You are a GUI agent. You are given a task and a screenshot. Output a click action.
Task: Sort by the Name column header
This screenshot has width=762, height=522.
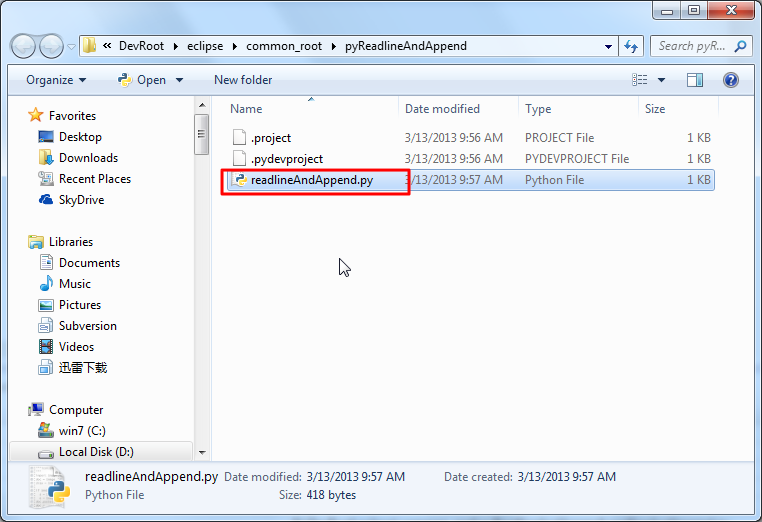coord(311,108)
